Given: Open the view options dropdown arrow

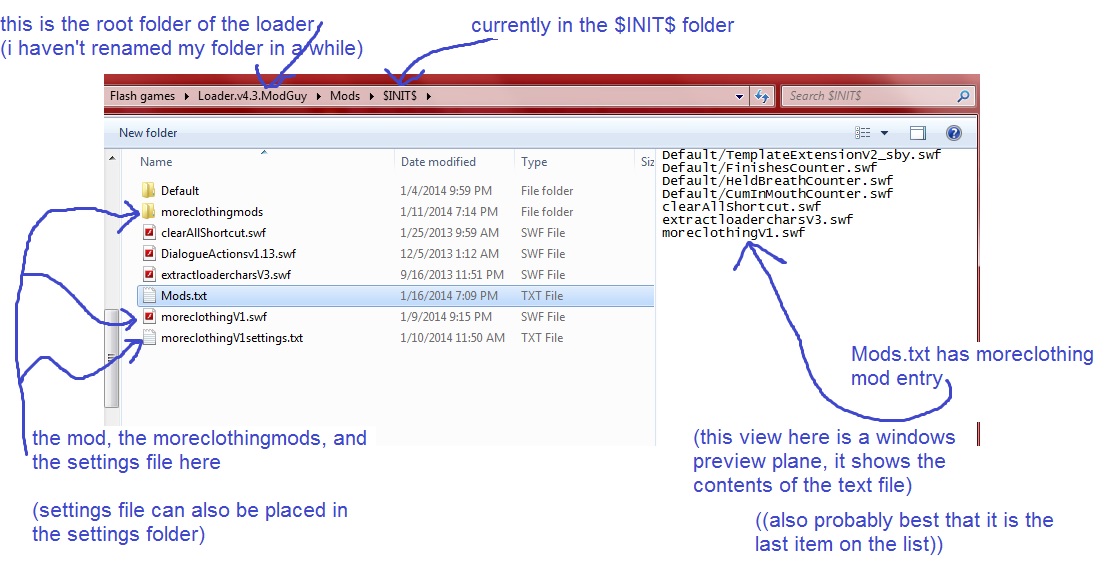Looking at the screenshot, I should pyautogui.click(x=884, y=133).
